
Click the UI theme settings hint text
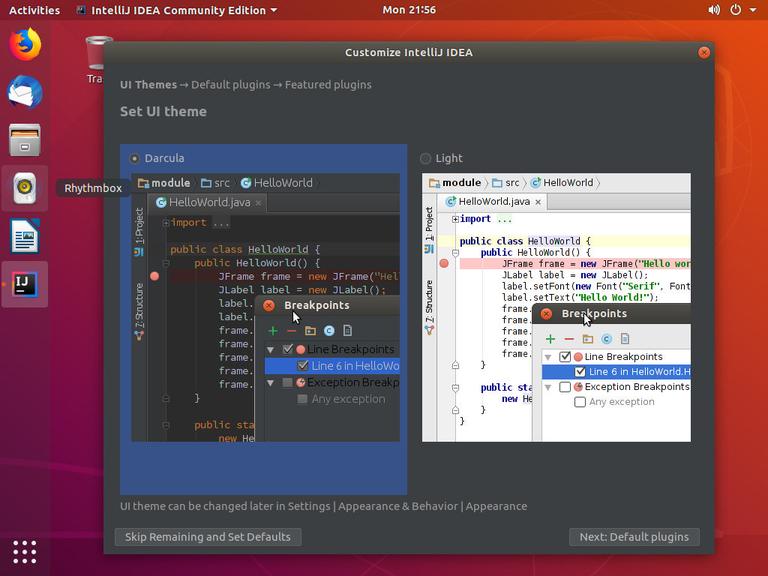click(324, 506)
